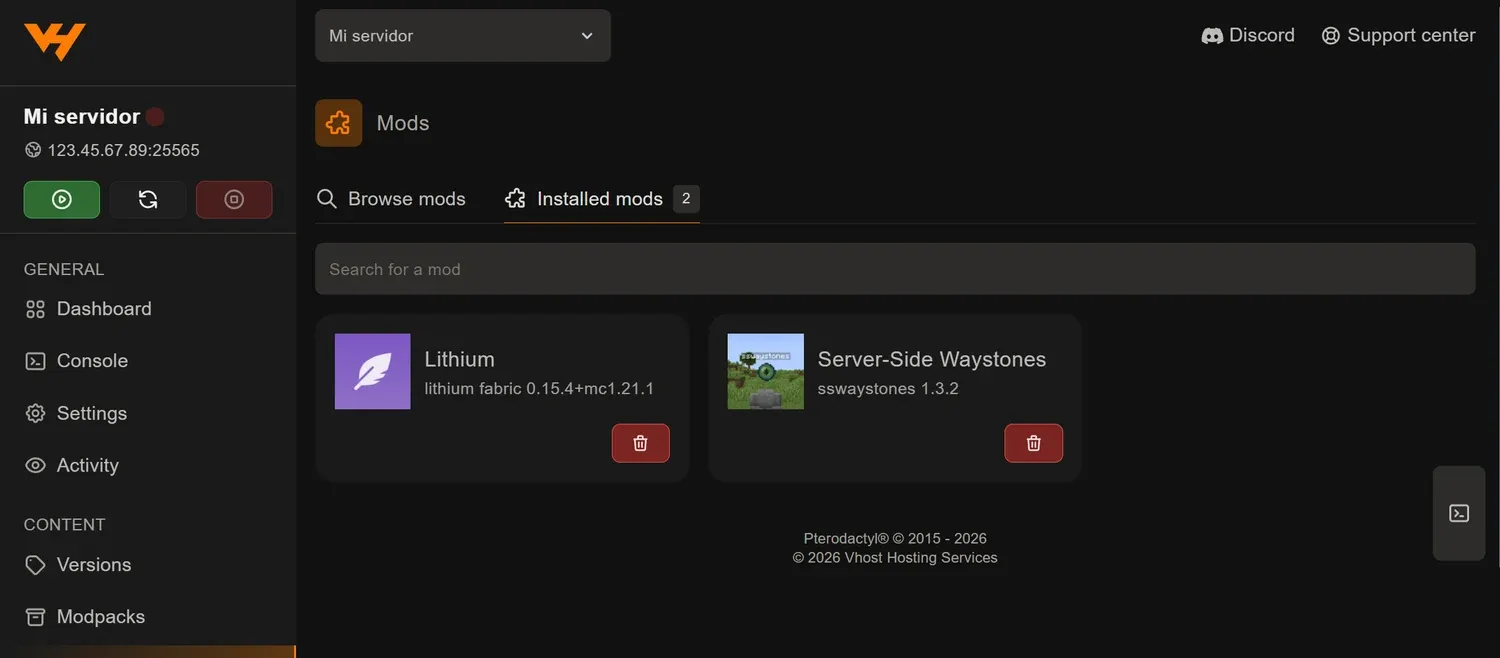1500x658 pixels.
Task: Open the Support center link
Action: tap(1398, 35)
